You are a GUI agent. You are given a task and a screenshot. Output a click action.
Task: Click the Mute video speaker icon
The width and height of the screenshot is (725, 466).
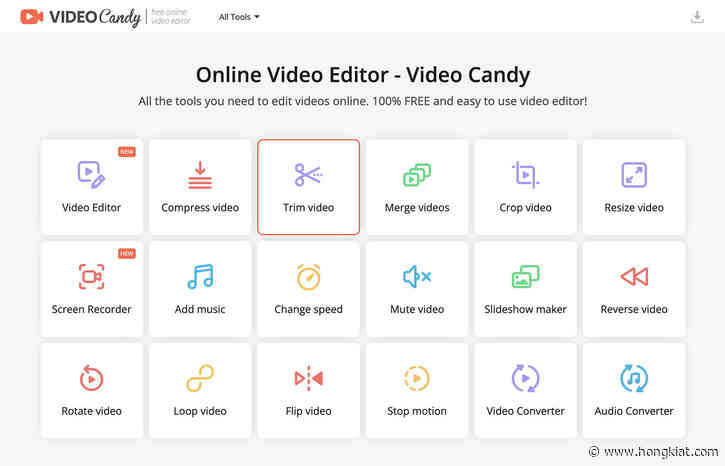(417, 276)
